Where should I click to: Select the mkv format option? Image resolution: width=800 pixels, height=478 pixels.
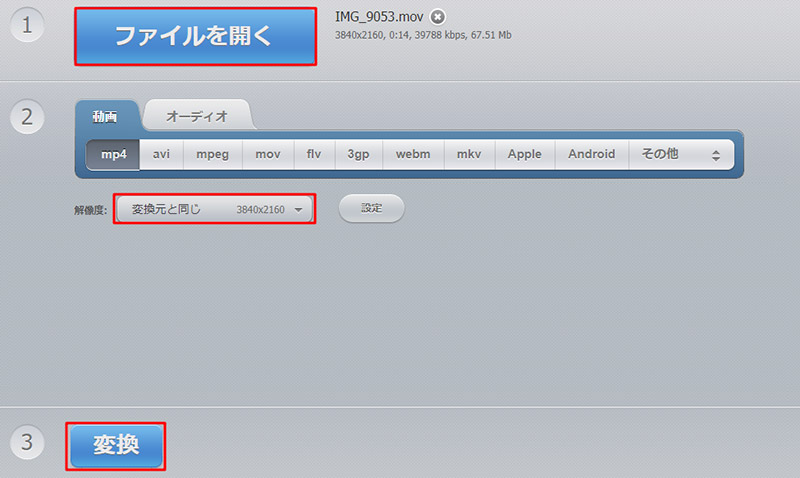tap(469, 154)
